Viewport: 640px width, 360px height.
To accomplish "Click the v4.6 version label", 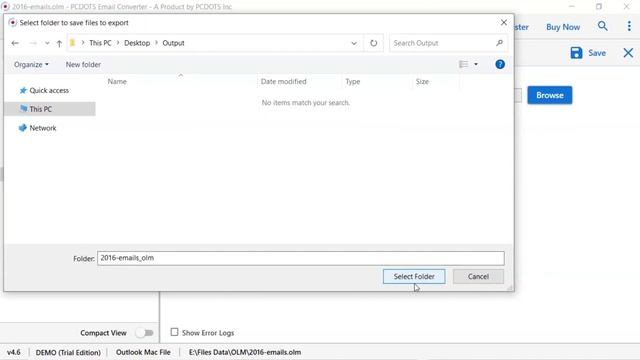I will (x=13, y=352).
